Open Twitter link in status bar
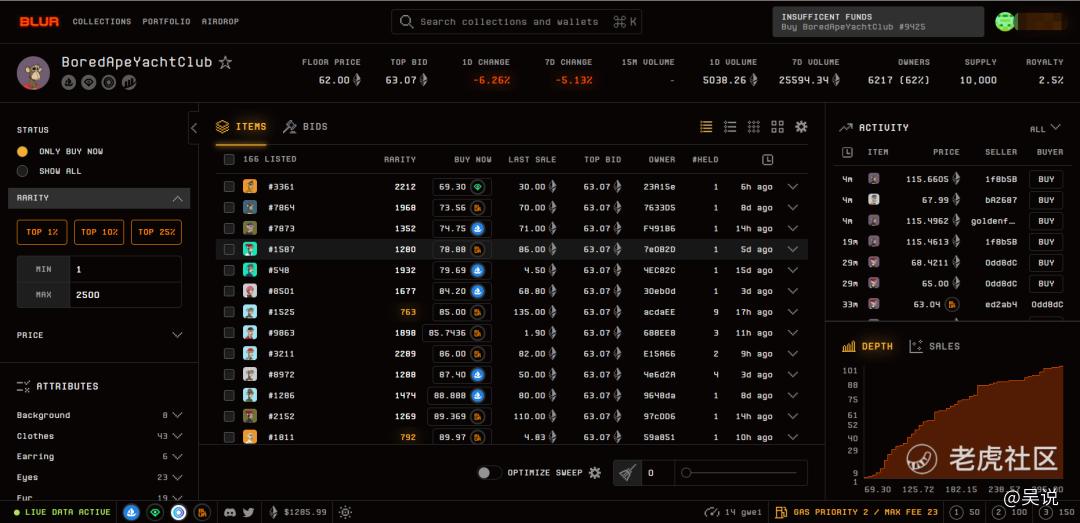The image size is (1080, 523). (x=249, y=512)
